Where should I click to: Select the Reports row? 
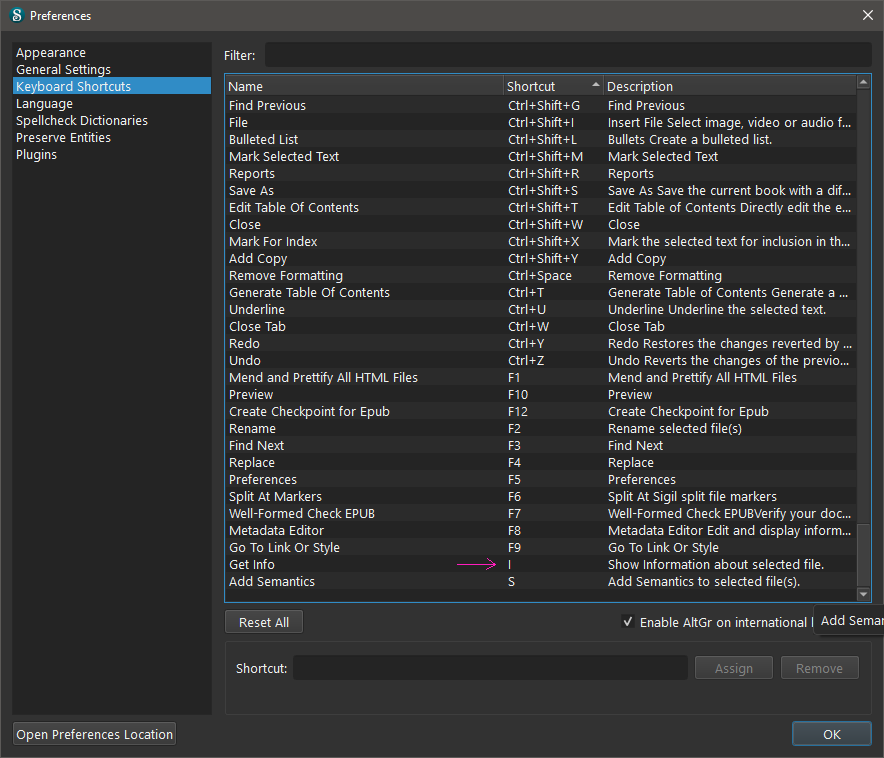click(x=541, y=174)
